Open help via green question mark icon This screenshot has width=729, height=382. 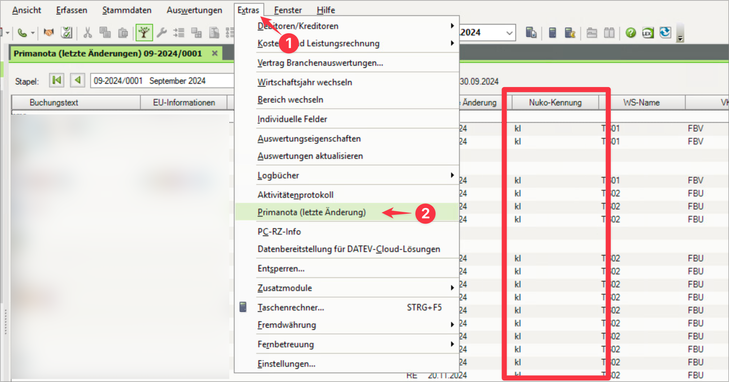tap(630, 33)
